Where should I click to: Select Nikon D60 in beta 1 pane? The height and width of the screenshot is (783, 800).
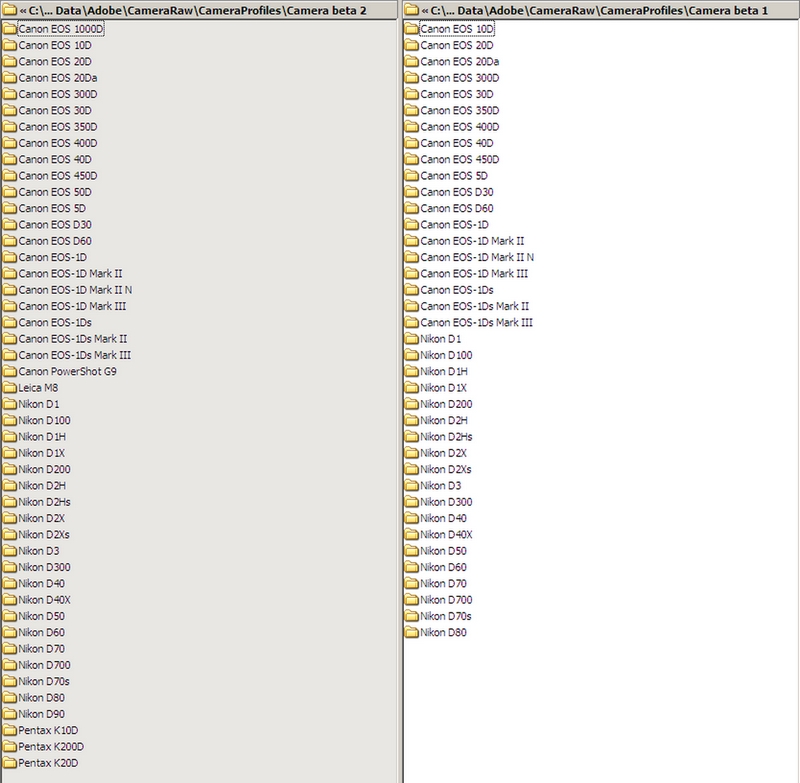pos(443,567)
